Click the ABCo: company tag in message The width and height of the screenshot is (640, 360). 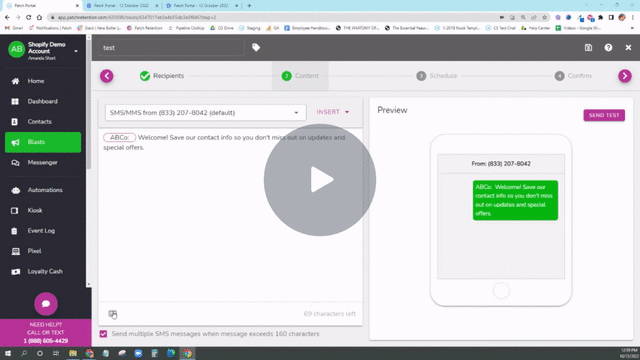(119, 138)
